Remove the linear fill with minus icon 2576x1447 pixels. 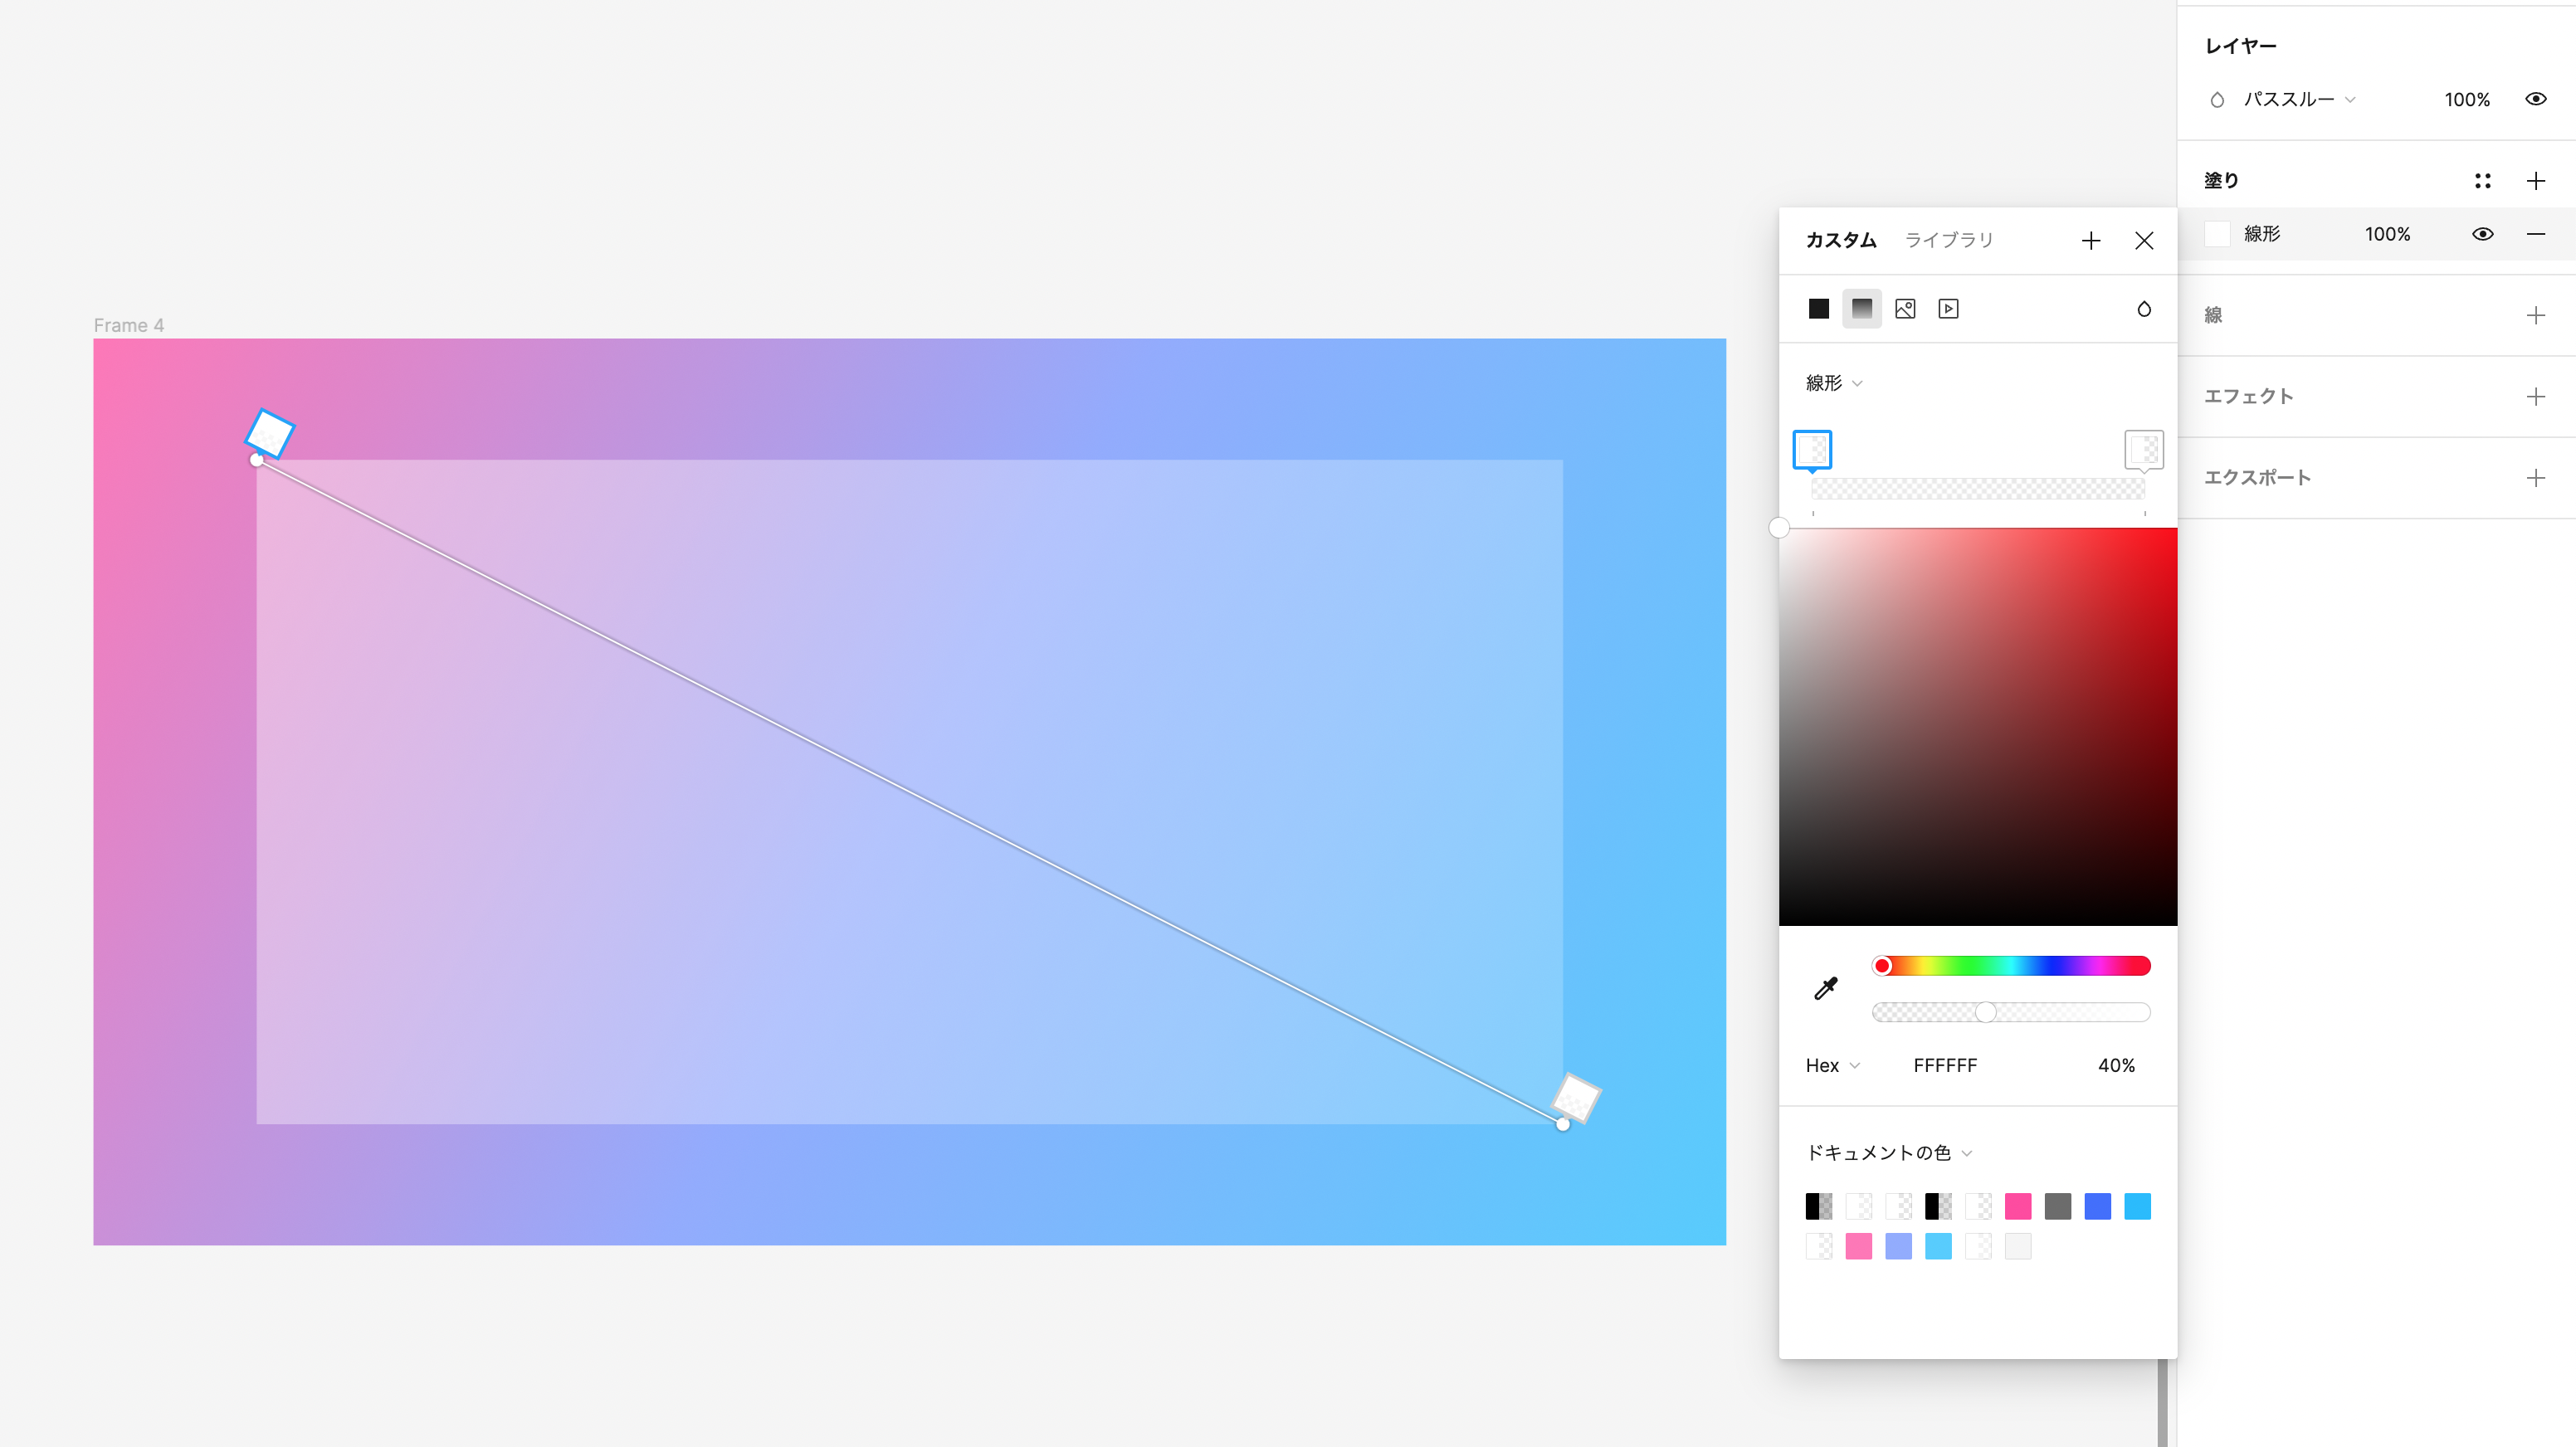pyautogui.click(x=2535, y=234)
